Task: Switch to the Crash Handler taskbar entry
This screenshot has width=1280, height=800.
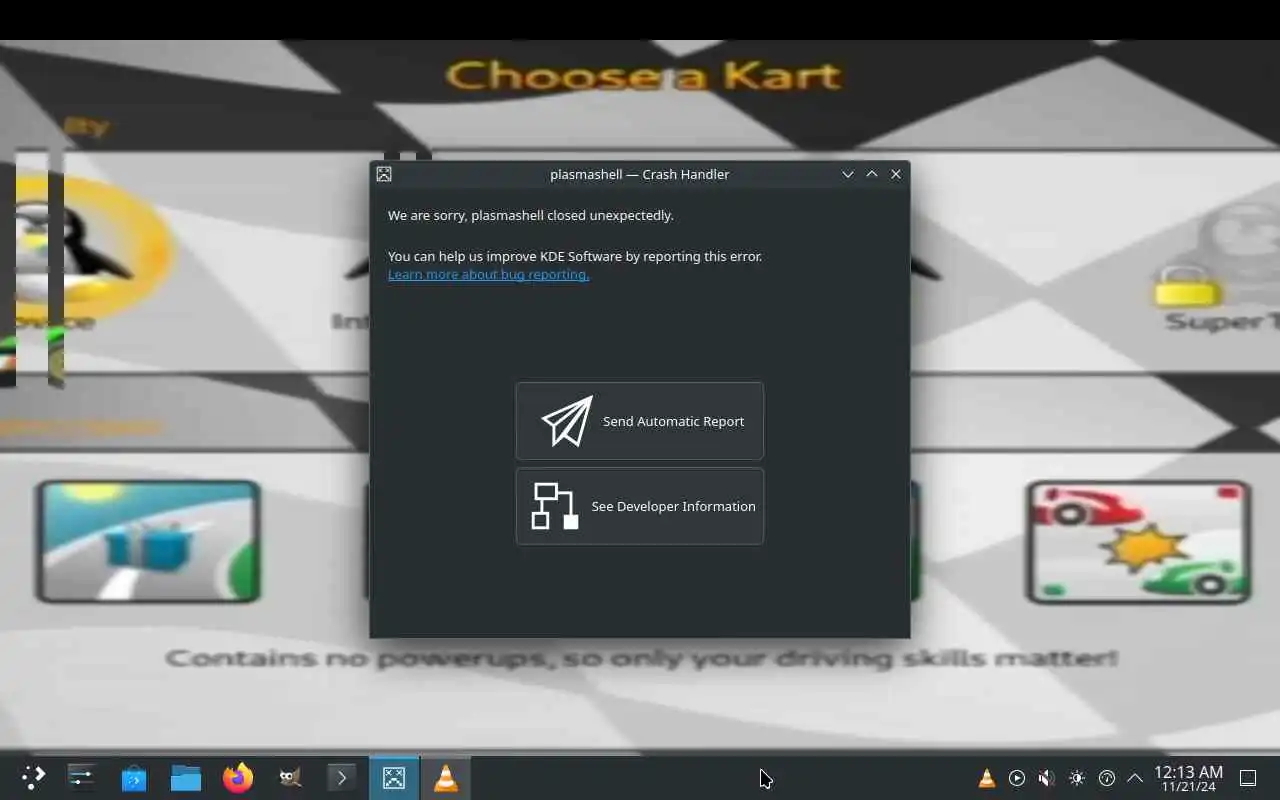Action: (x=394, y=778)
